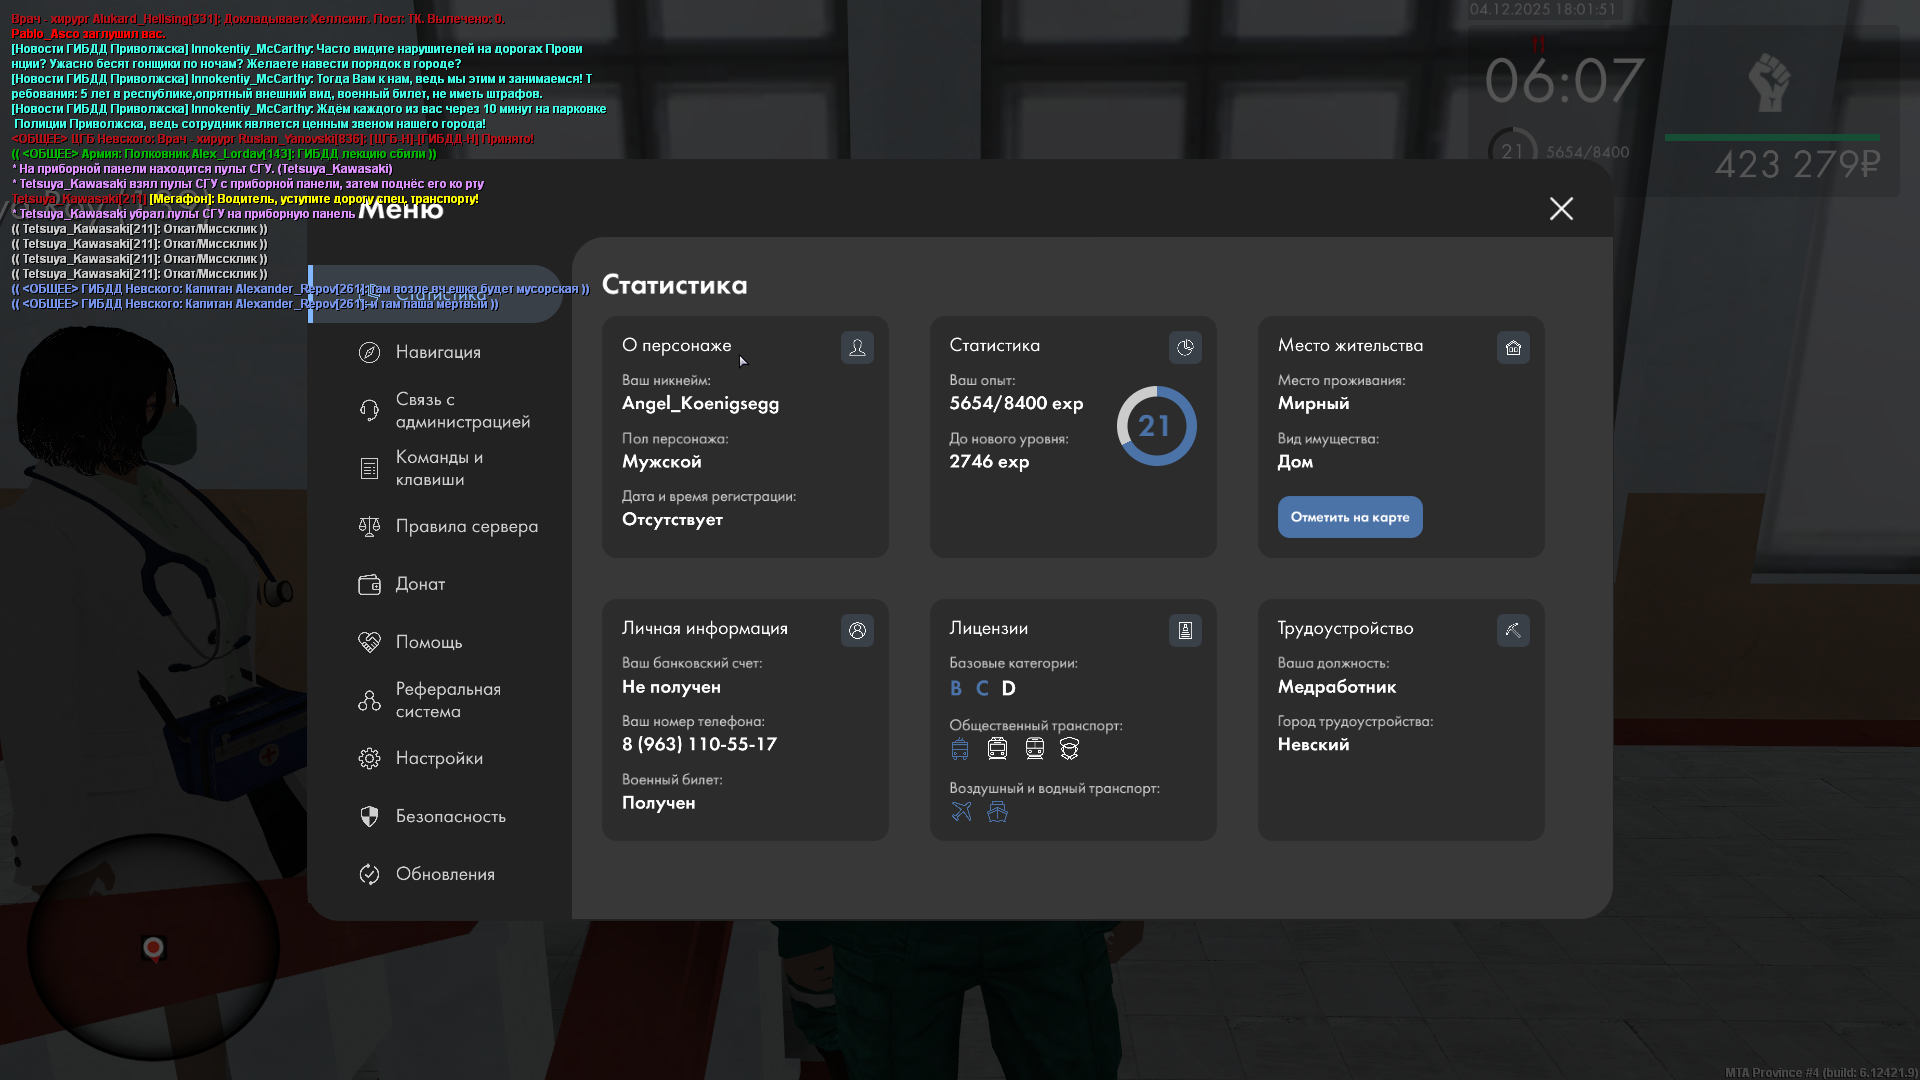Image resolution: width=1920 pixels, height=1080 pixels.
Task: Select the Донат menu entry
Action: coord(420,585)
